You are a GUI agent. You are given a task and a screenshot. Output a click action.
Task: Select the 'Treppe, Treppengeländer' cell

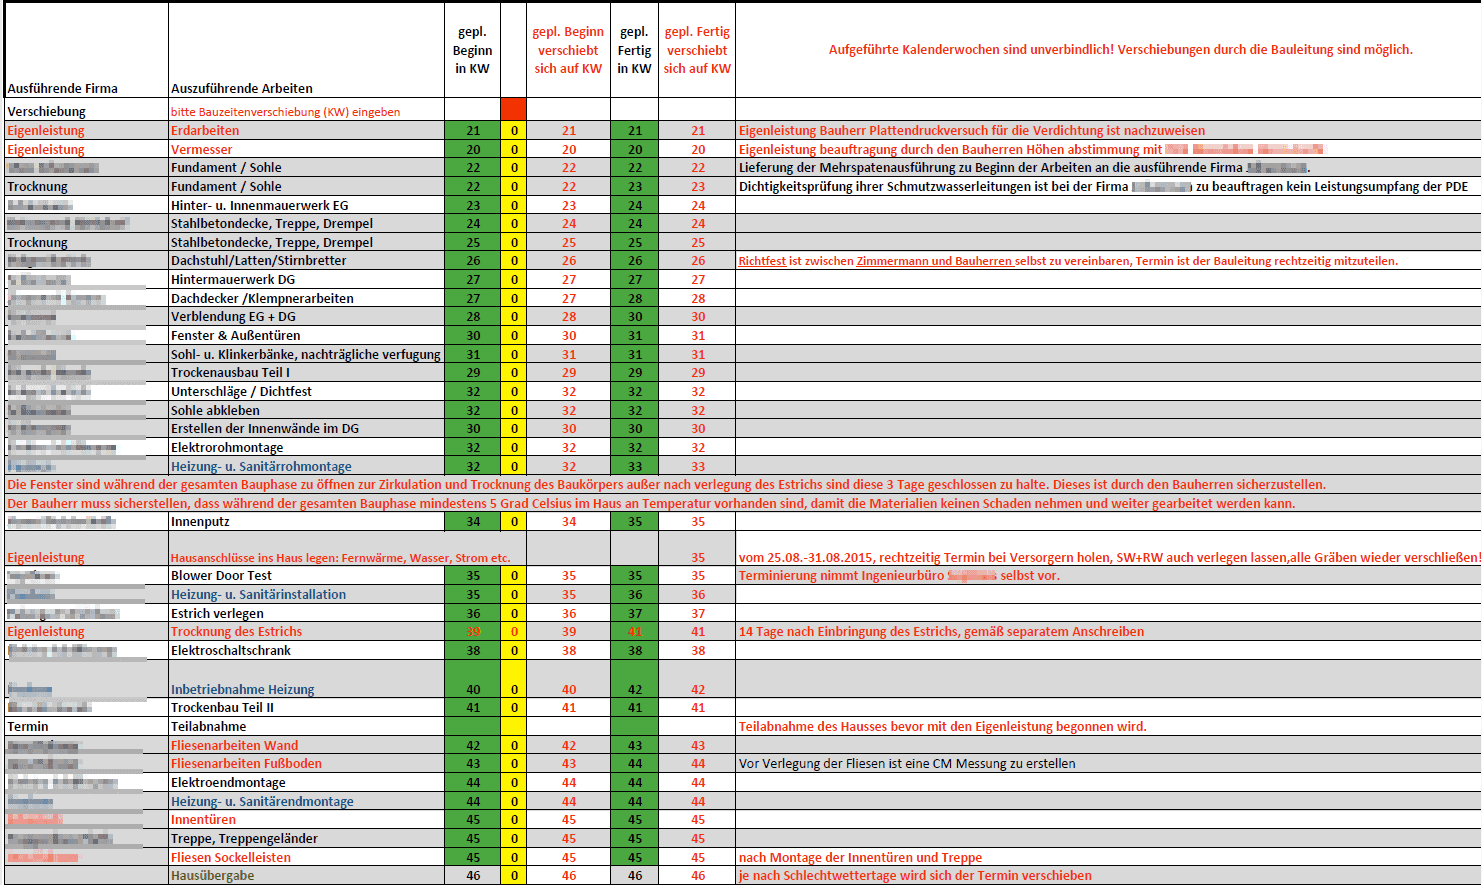click(244, 839)
